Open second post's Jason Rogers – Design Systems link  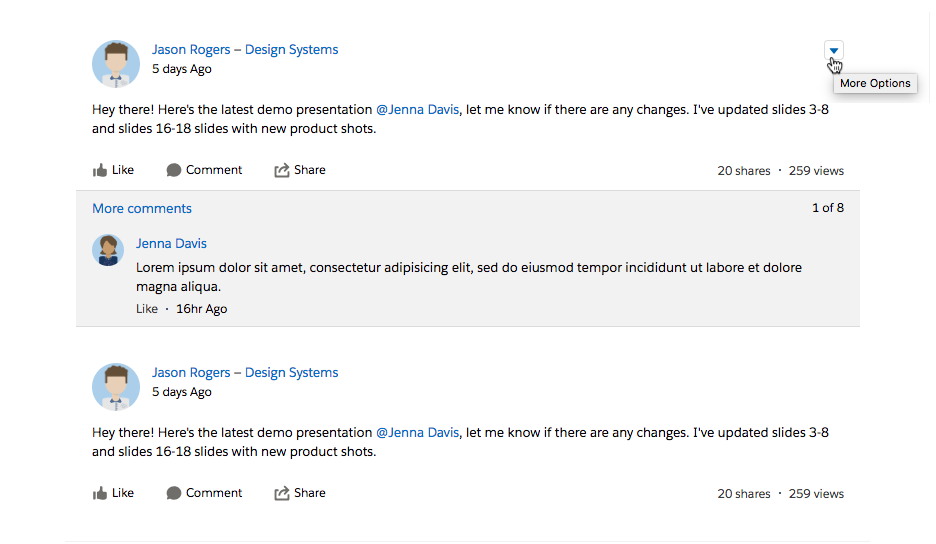click(245, 373)
